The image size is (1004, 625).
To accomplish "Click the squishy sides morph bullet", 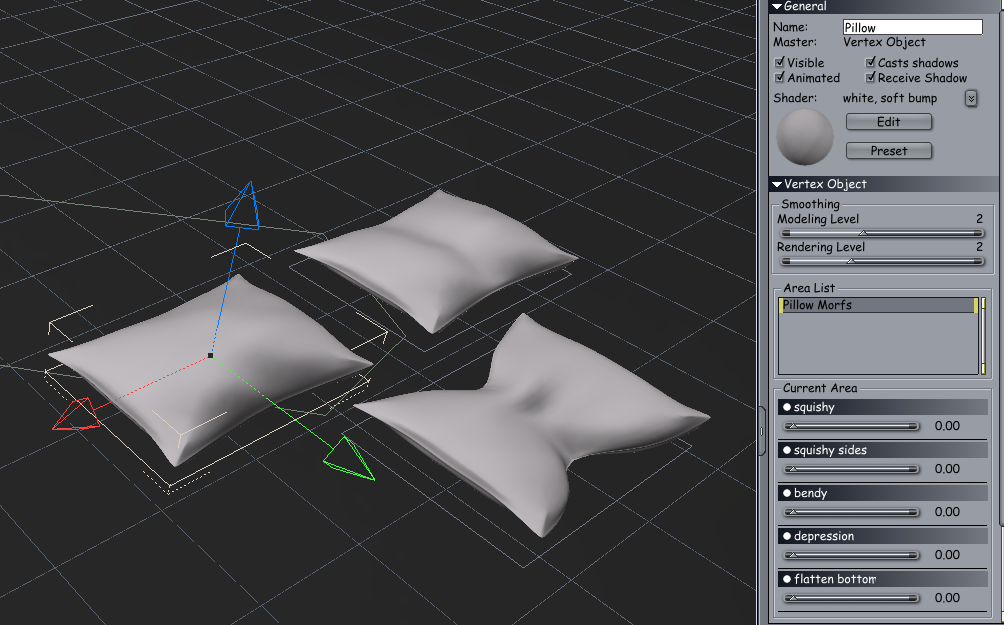I will [x=787, y=450].
